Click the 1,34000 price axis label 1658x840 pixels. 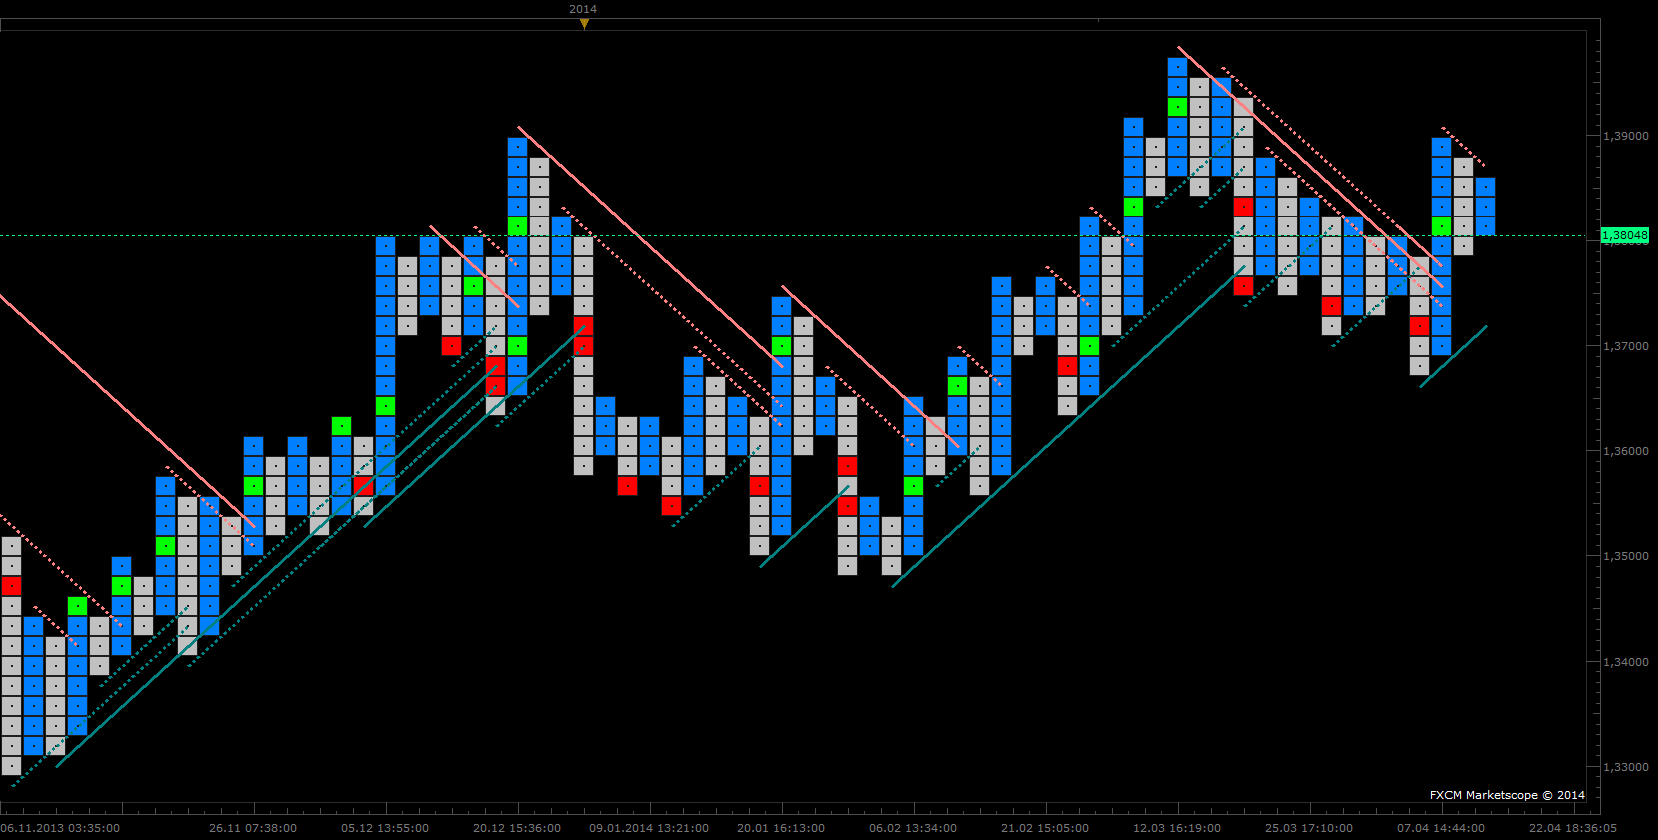click(1625, 662)
